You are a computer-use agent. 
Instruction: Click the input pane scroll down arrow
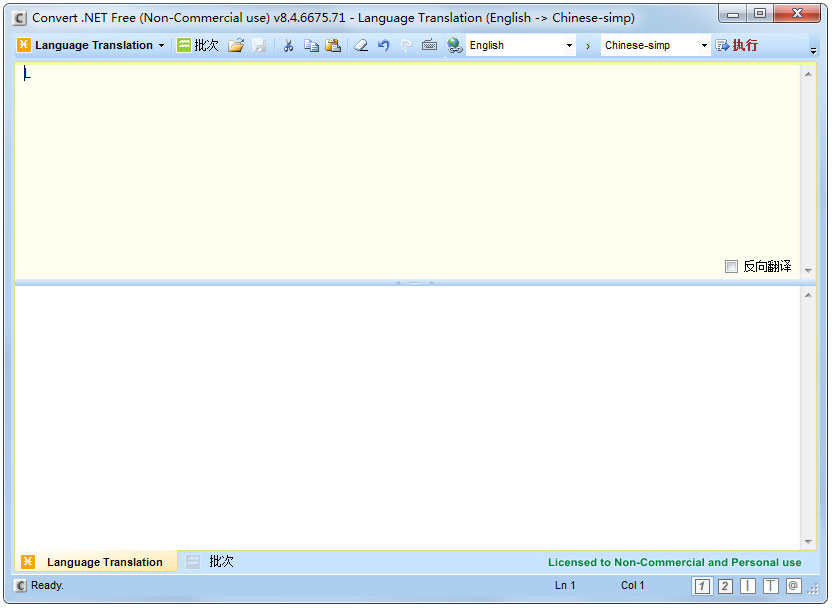(808, 271)
